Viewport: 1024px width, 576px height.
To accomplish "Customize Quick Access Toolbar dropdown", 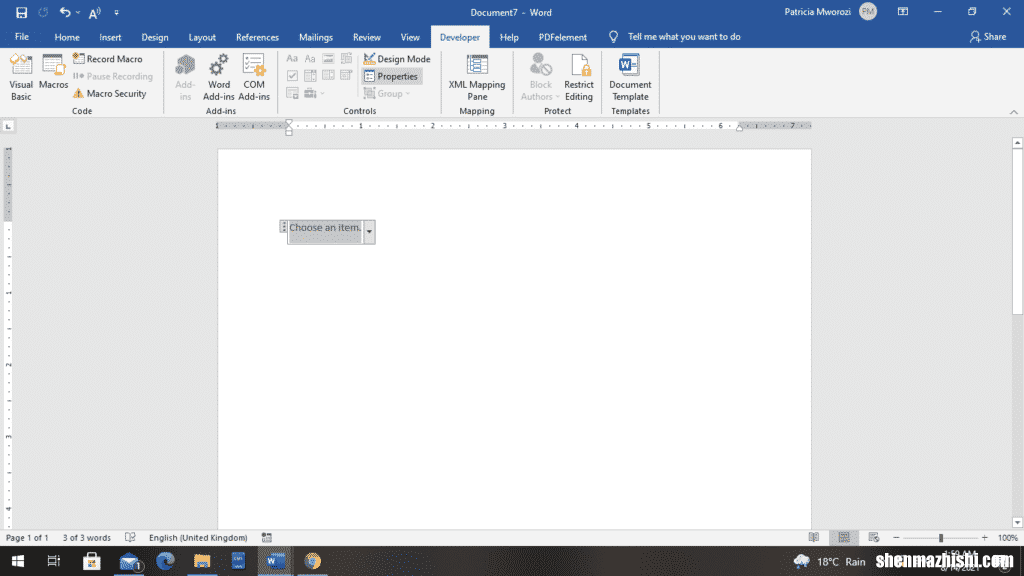I will (116, 12).
